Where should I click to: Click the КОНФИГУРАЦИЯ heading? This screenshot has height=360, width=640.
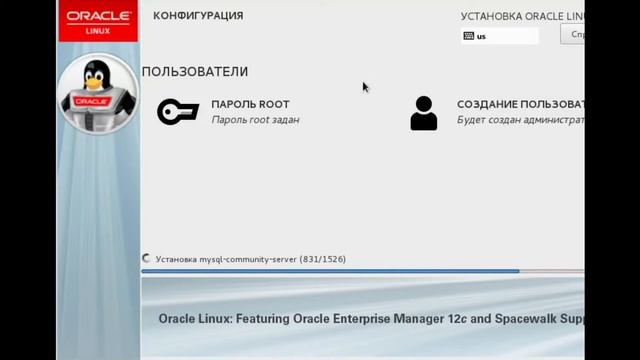(198, 16)
